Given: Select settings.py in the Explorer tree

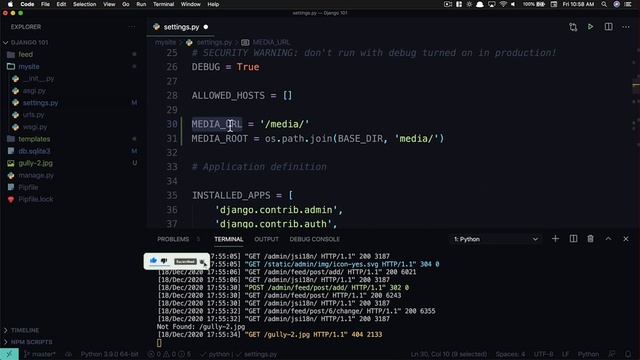Looking at the screenshot, I should [40, 103].
